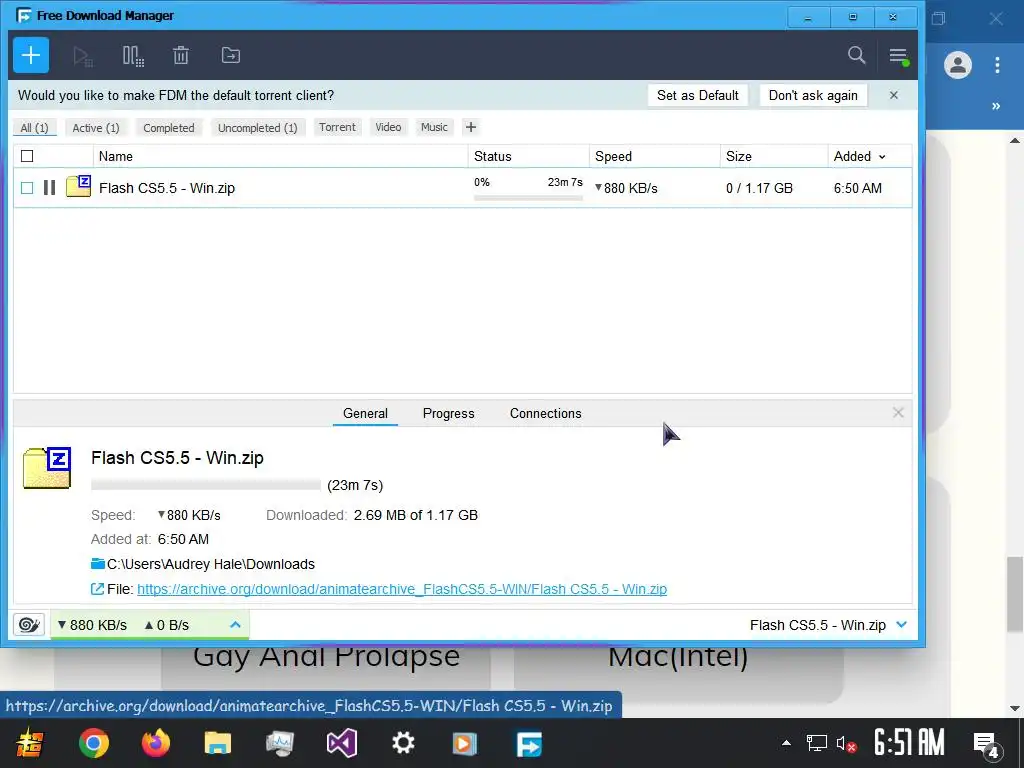The image size is (1024, 768).
Task: Pause selected downloads from toolbar
Action: 133,56
